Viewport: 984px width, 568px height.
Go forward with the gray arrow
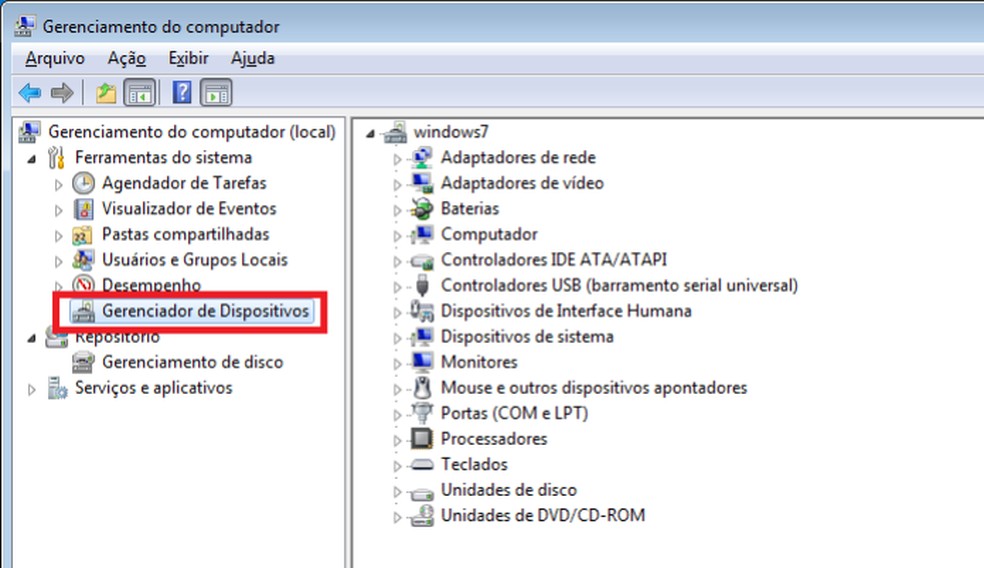pos(62,94)
